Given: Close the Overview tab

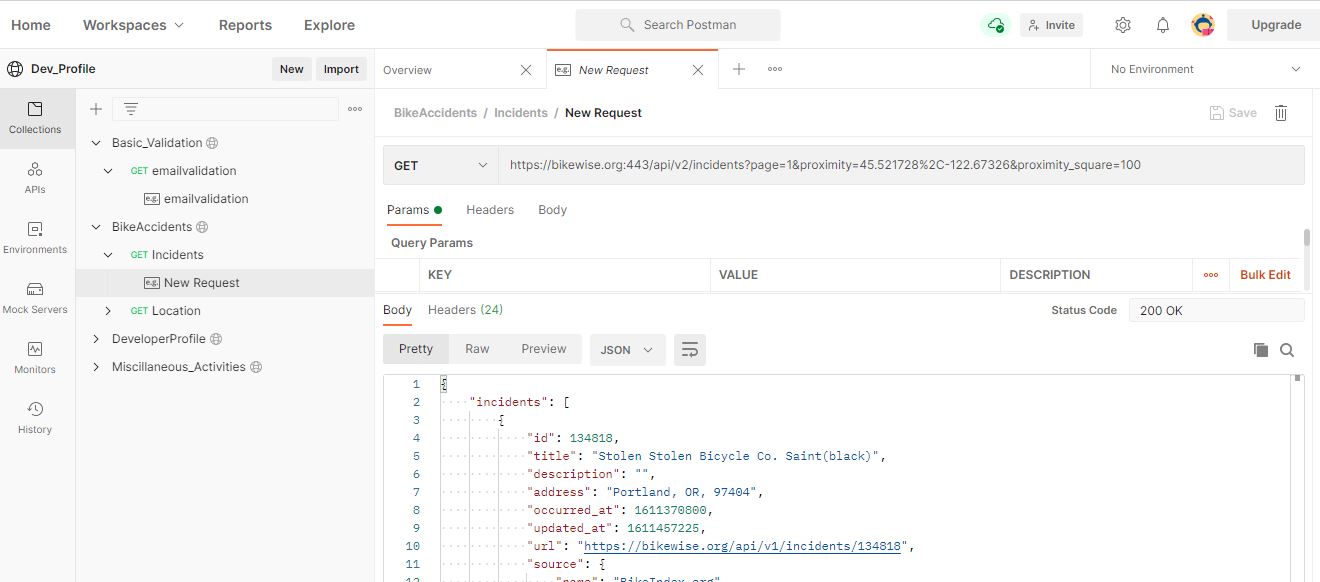Looking at the screenshot, I should click(526, 70).
